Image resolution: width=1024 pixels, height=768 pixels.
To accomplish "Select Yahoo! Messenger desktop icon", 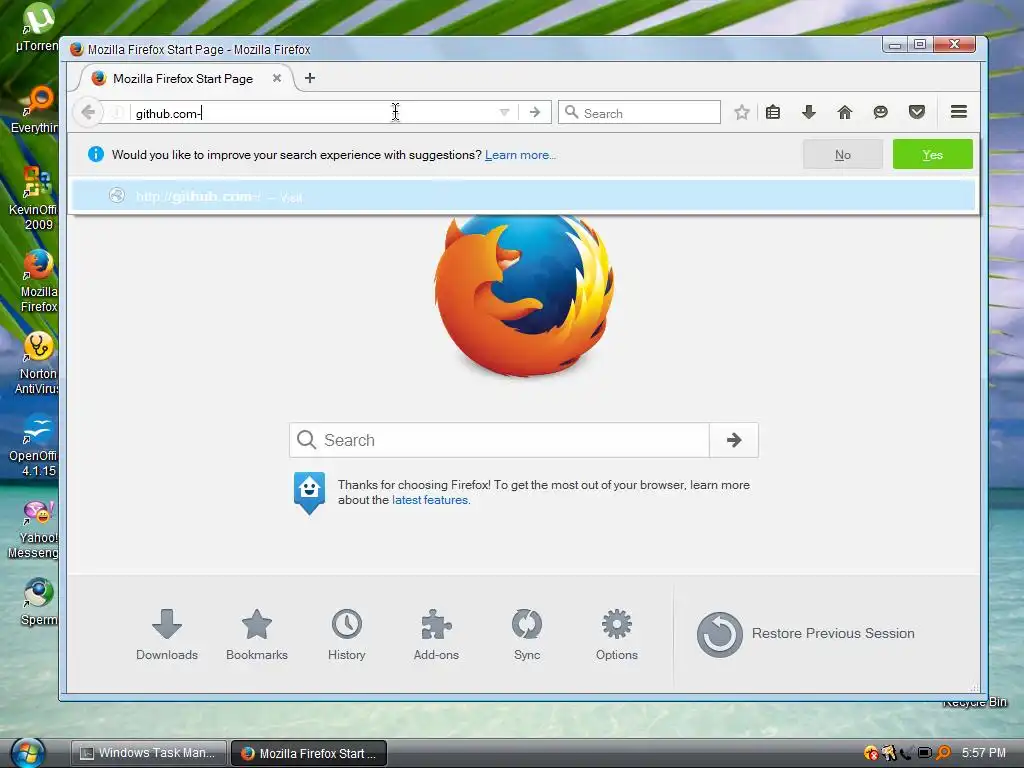I will point(34,528).
